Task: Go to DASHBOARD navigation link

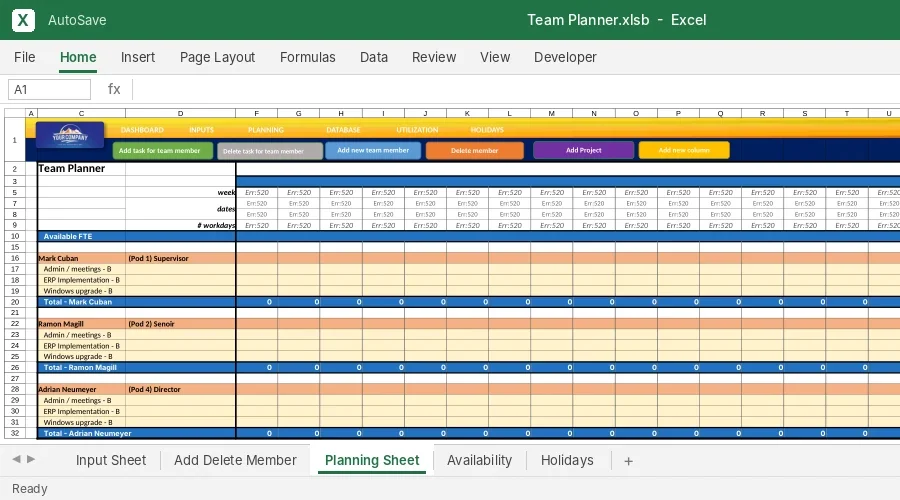Action: coord(142,130)
